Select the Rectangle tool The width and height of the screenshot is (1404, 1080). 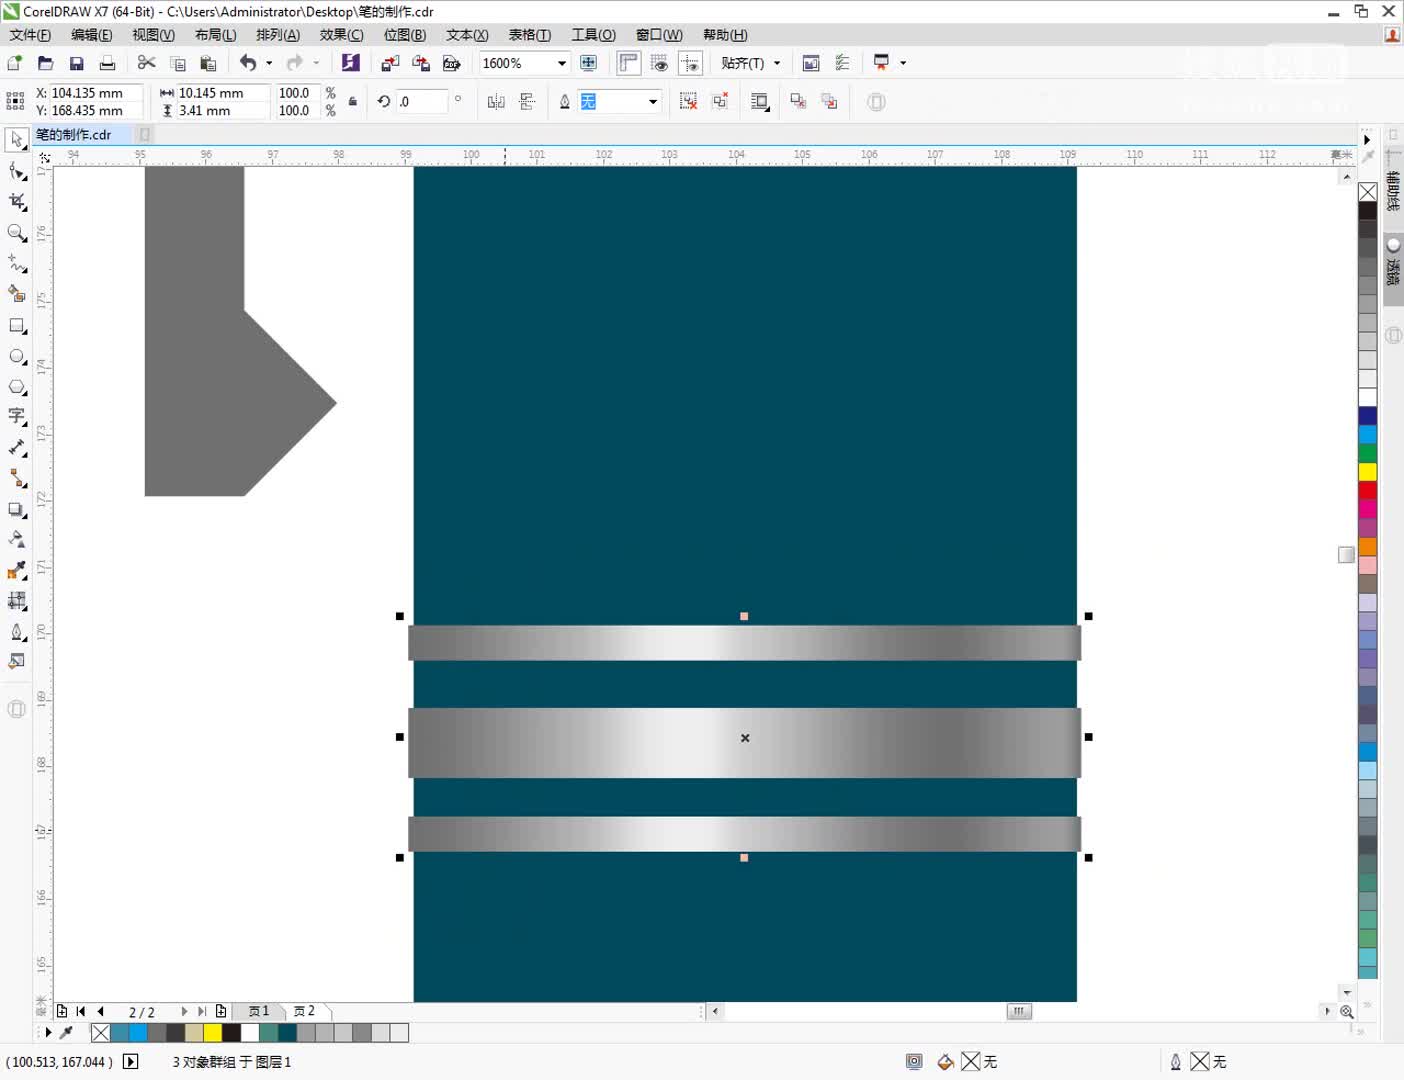click(x=17, y=326)
